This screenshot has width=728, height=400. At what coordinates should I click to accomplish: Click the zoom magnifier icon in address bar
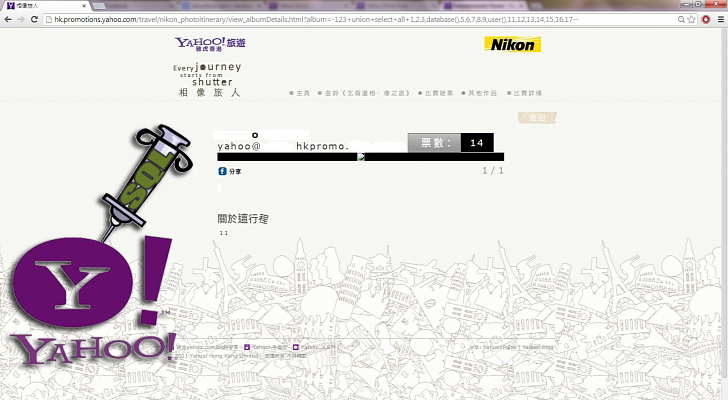pyautogui.click(x=681, y=19)
